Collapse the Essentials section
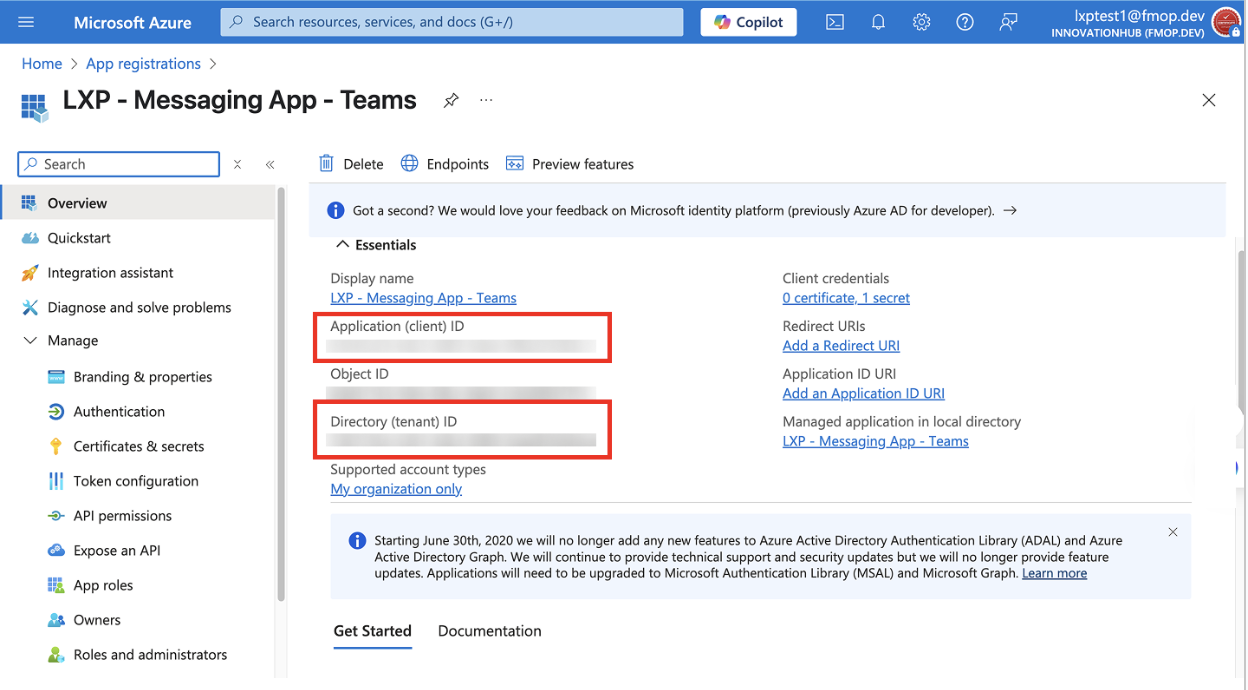1248x690 pixels. click(376, 245)
